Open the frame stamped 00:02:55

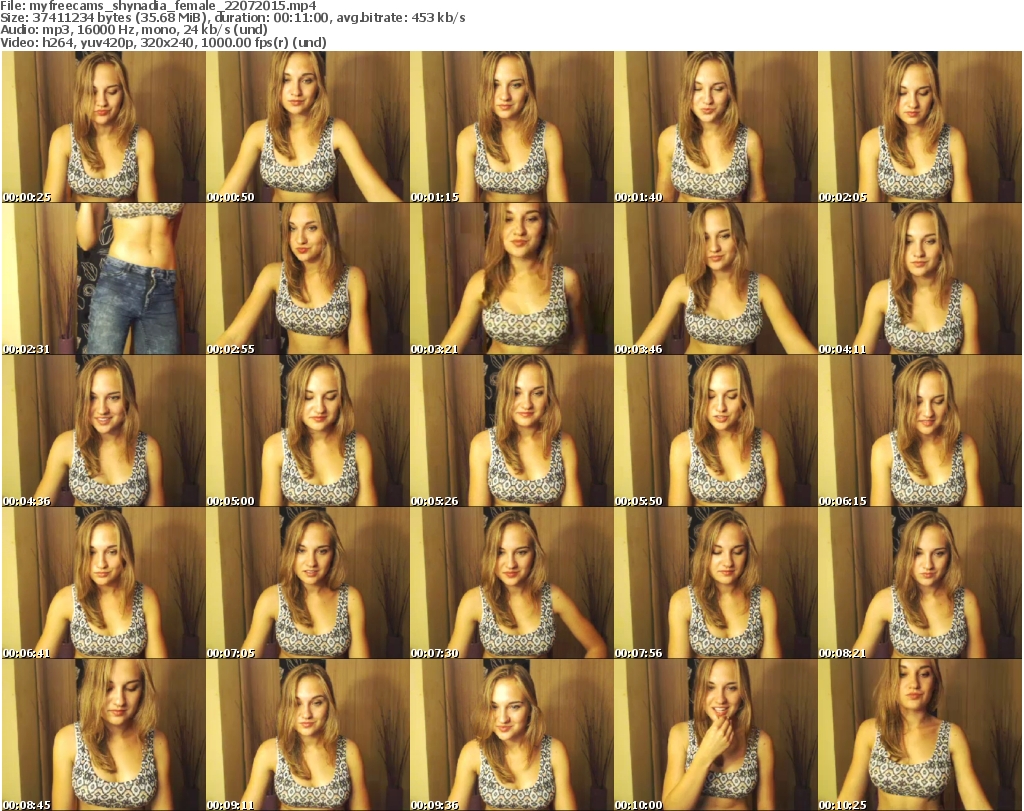click(x=308, y=279)
